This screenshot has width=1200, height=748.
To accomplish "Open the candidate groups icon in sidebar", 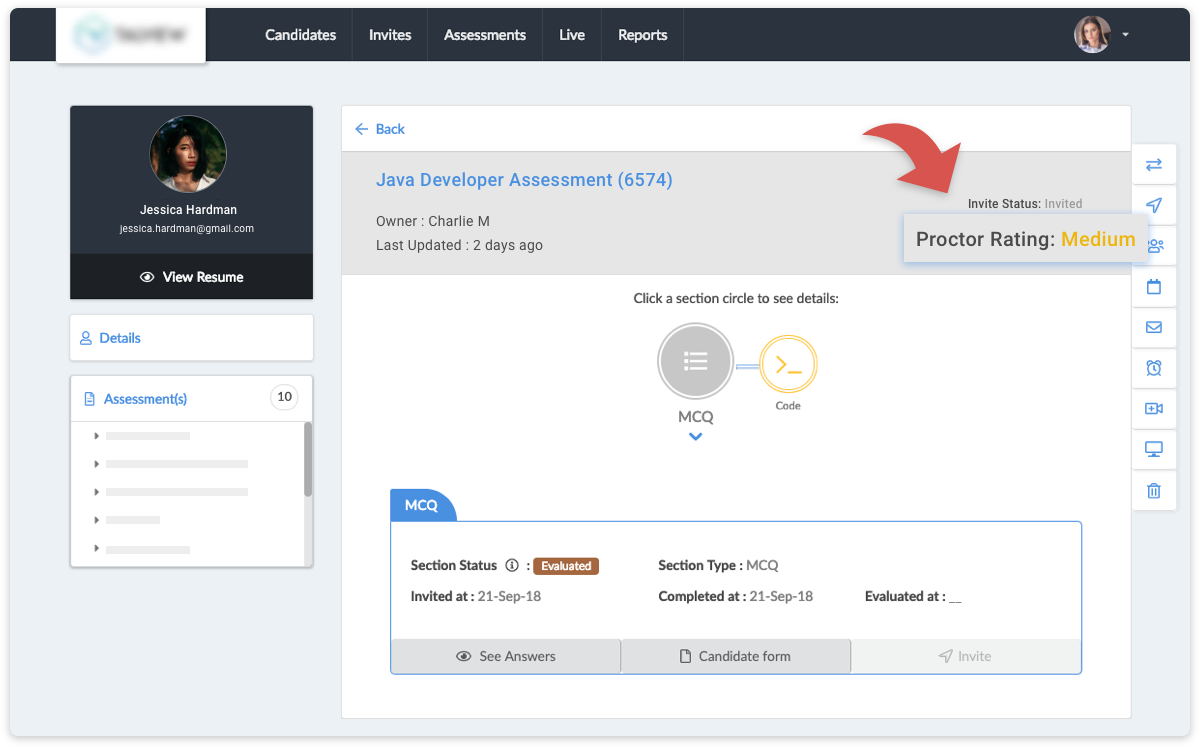I will tap(1154, 245).
